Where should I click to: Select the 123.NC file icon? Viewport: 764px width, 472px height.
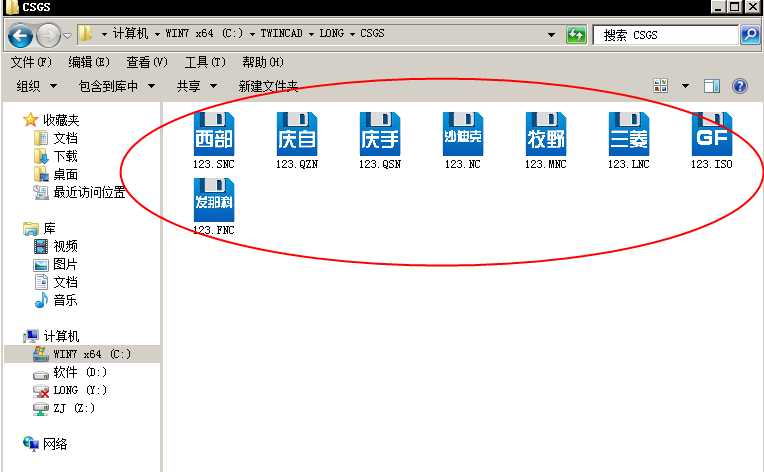click(x=462, y=134)
